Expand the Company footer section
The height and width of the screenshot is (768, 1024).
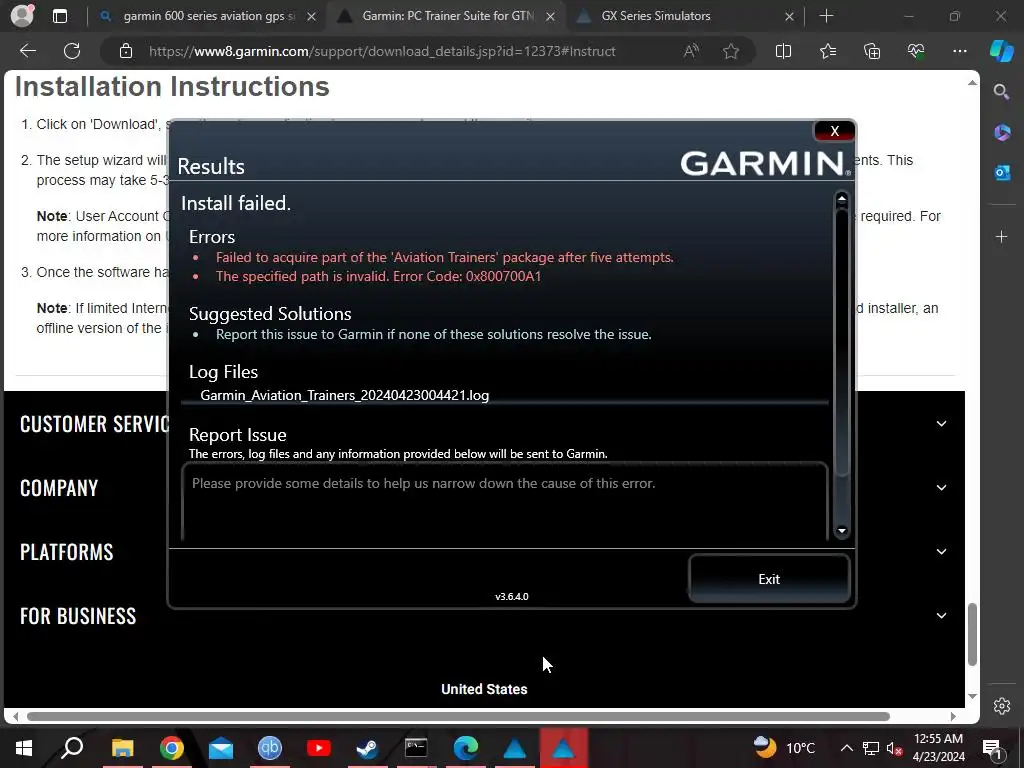pos(941,487)
